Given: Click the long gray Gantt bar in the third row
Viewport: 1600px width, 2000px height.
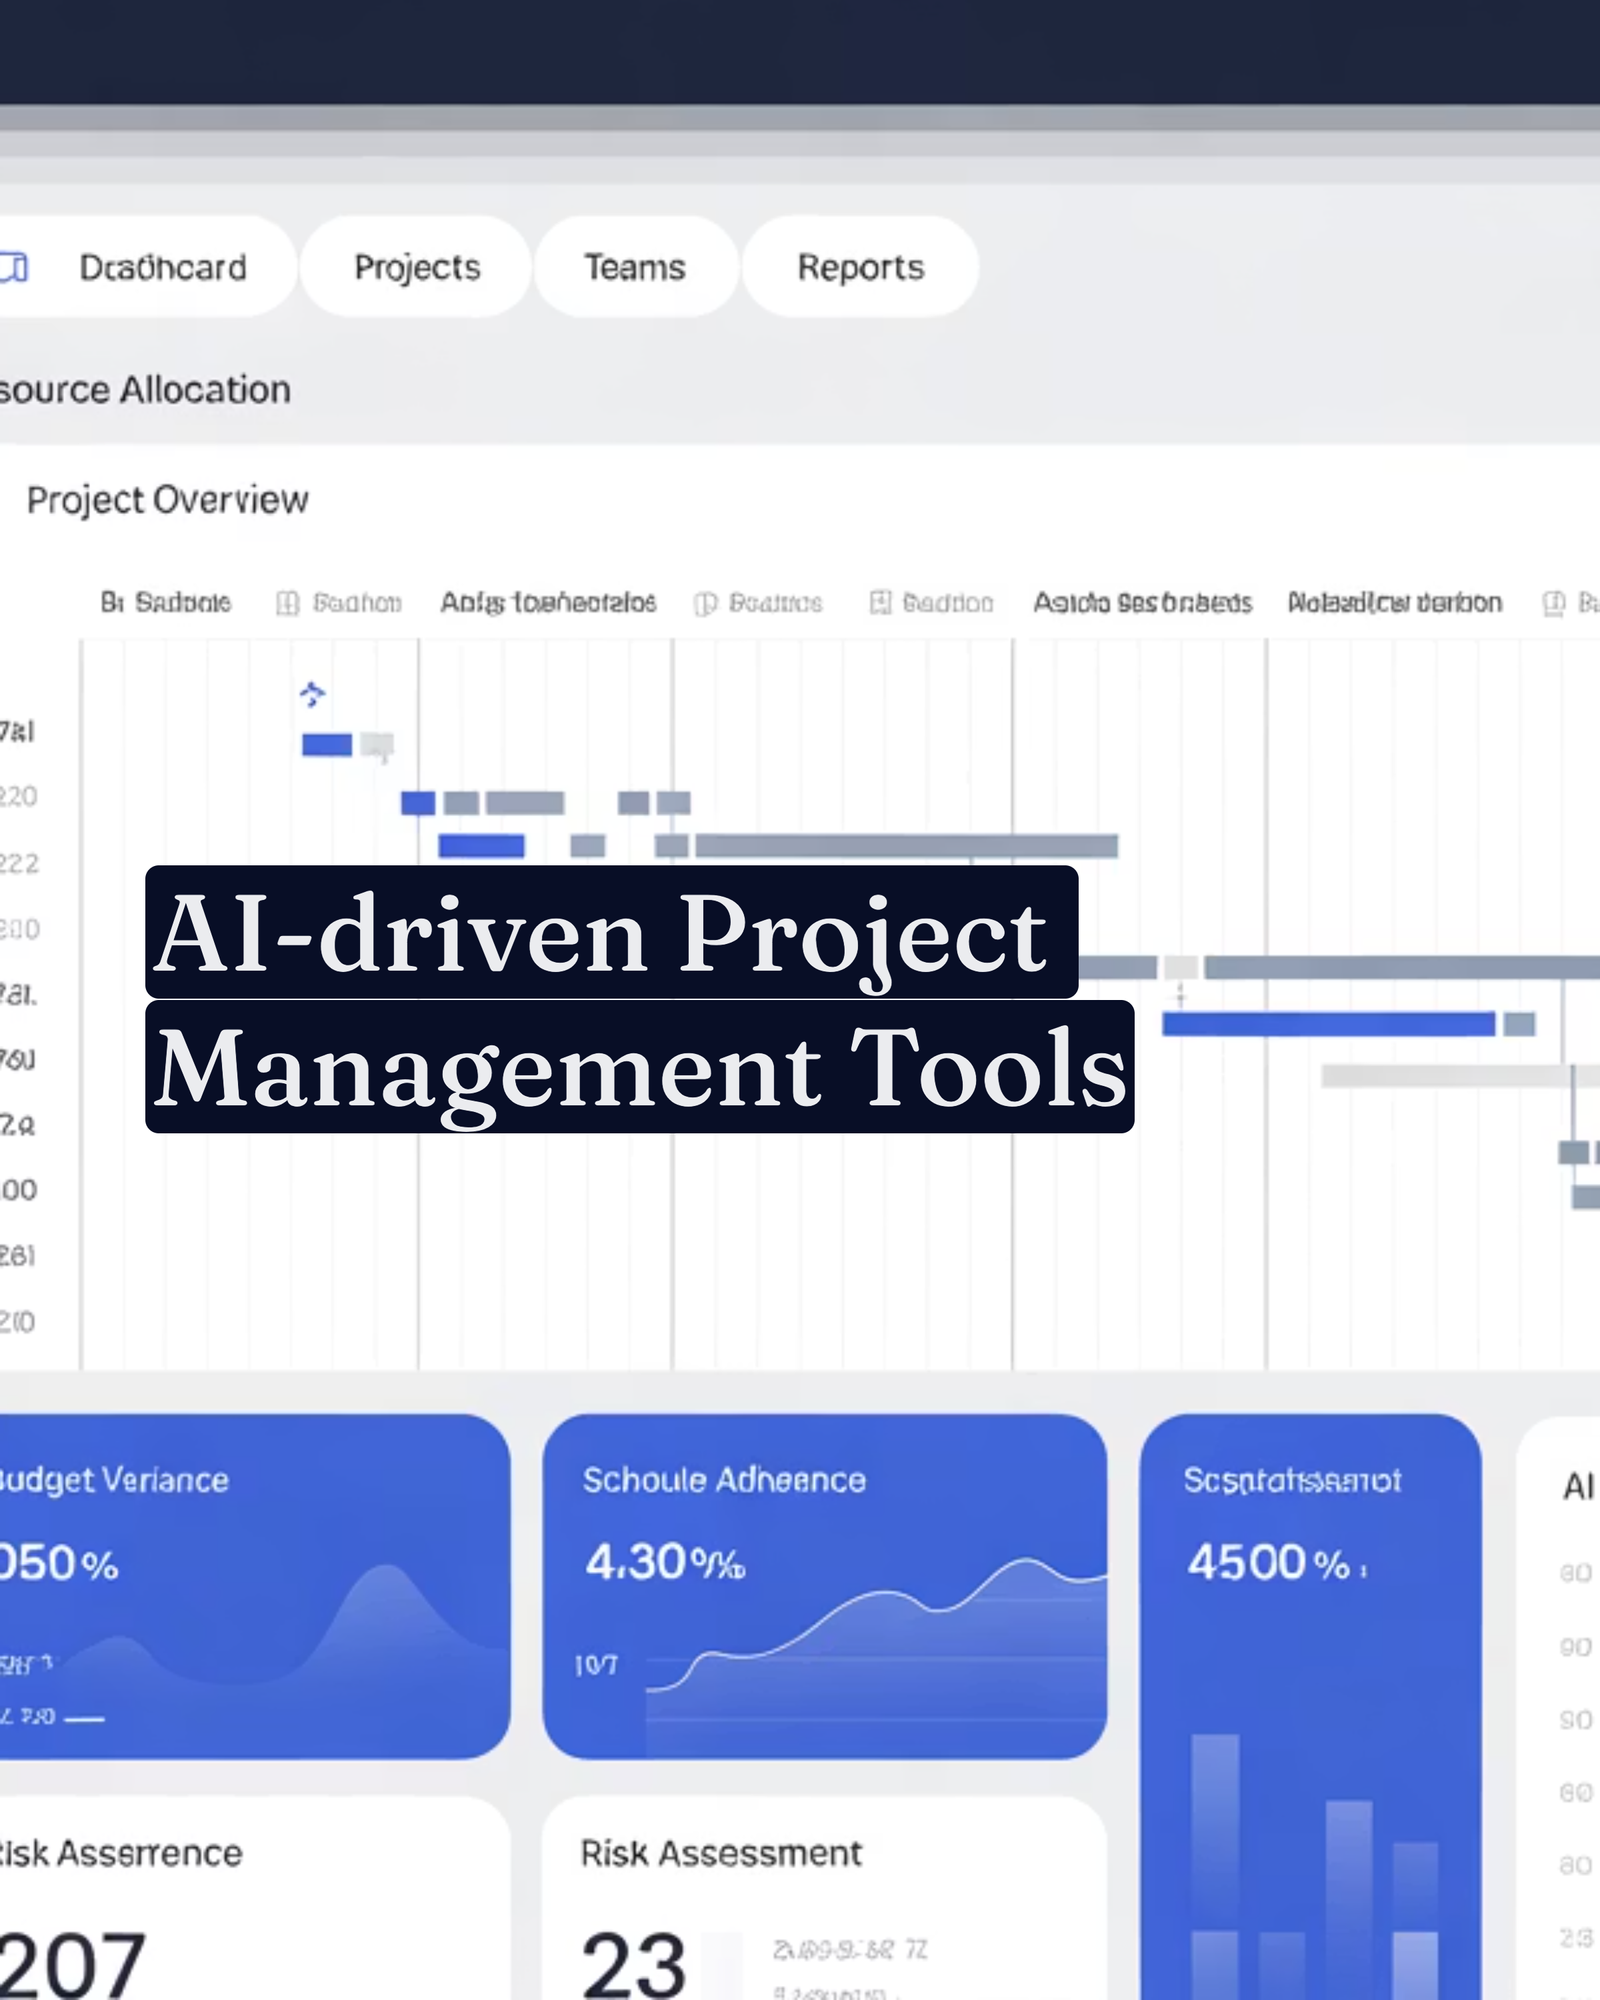Looking at the screenshot, I should [906, 846].
